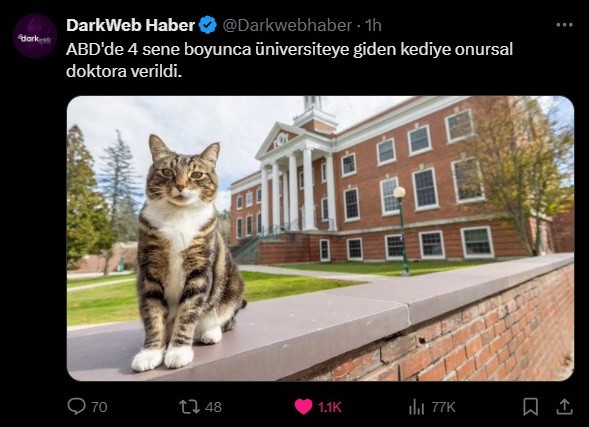Screen dimensions: 589x427
Task: Open the DarkWeb Haber display name
Action: [x=130, y=25]
